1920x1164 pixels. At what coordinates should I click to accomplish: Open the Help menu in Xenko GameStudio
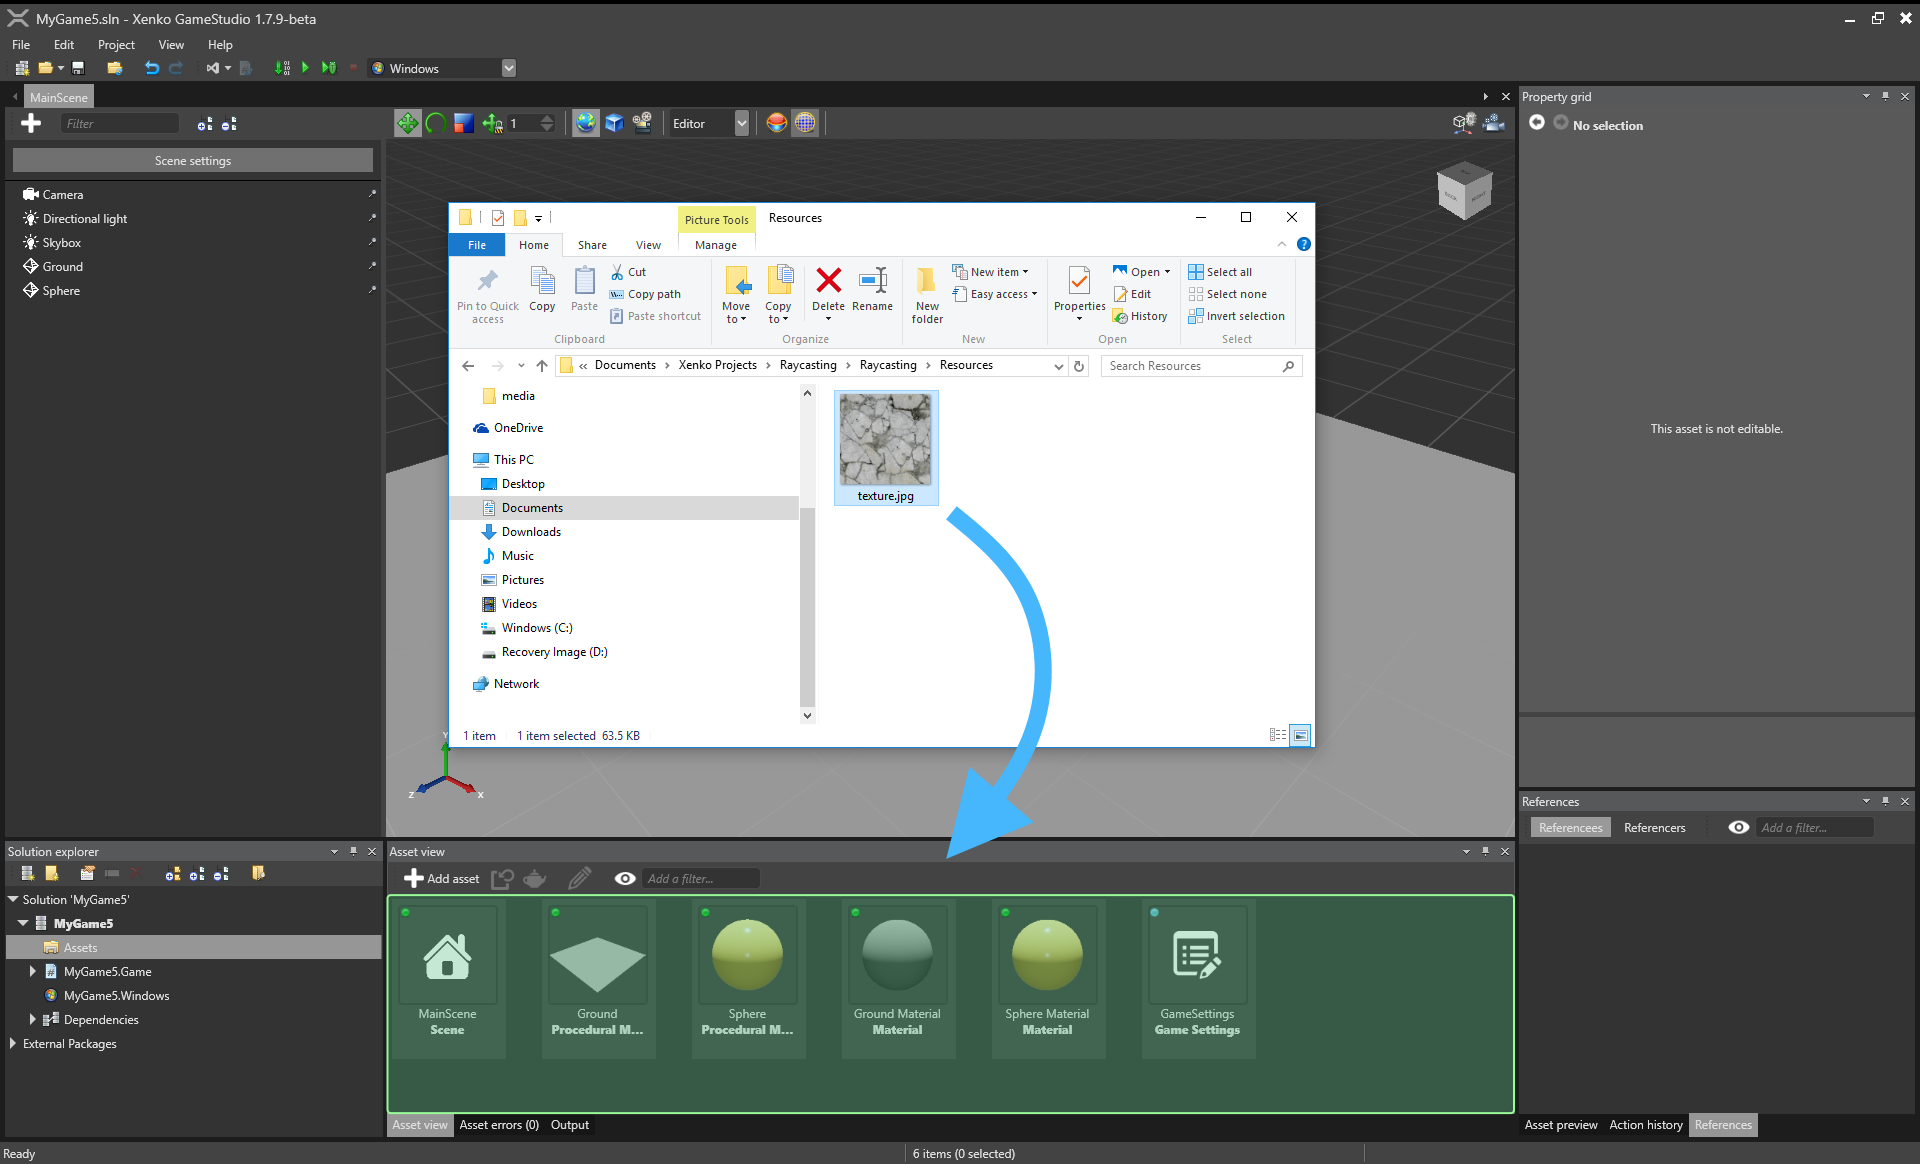(219, 44)
